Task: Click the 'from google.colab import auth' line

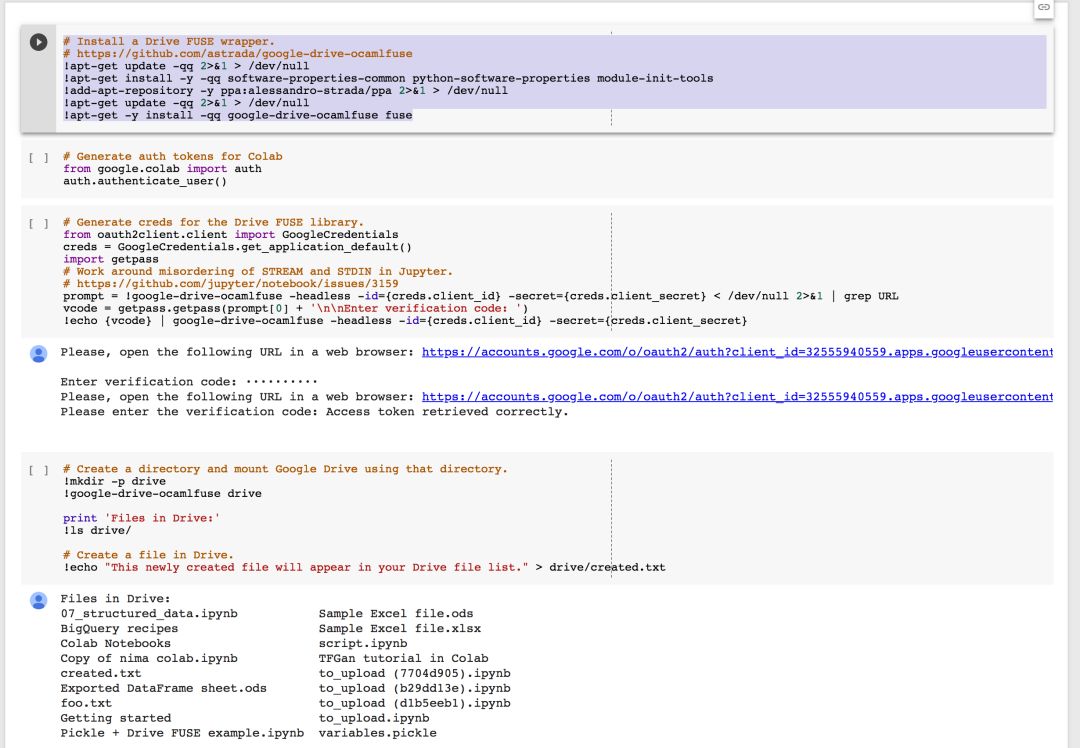Action: point(163,169)
